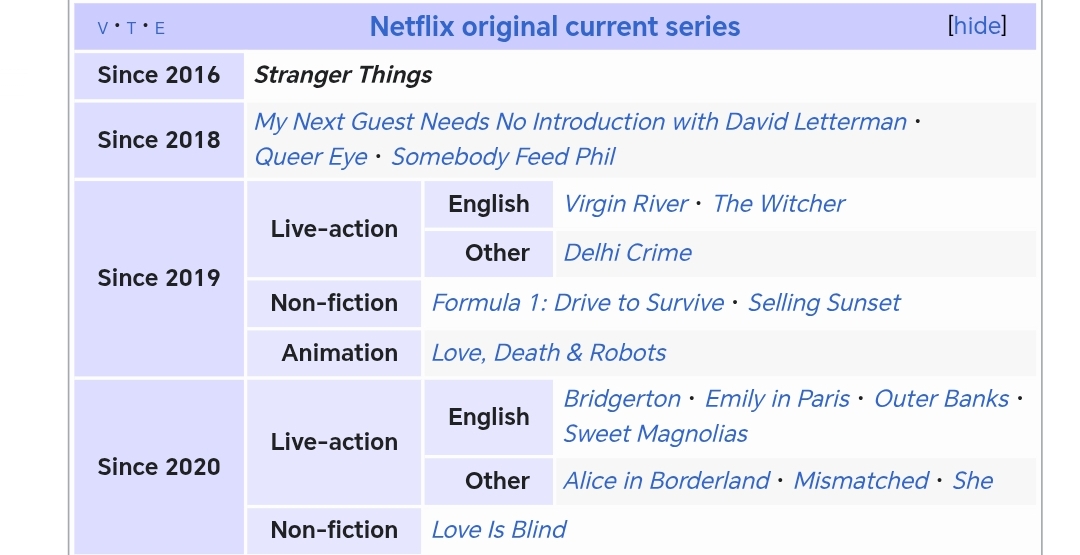The image size is (1080, 555).
Task: Collapse the navbox with the hide link
Action: (977, 26)
